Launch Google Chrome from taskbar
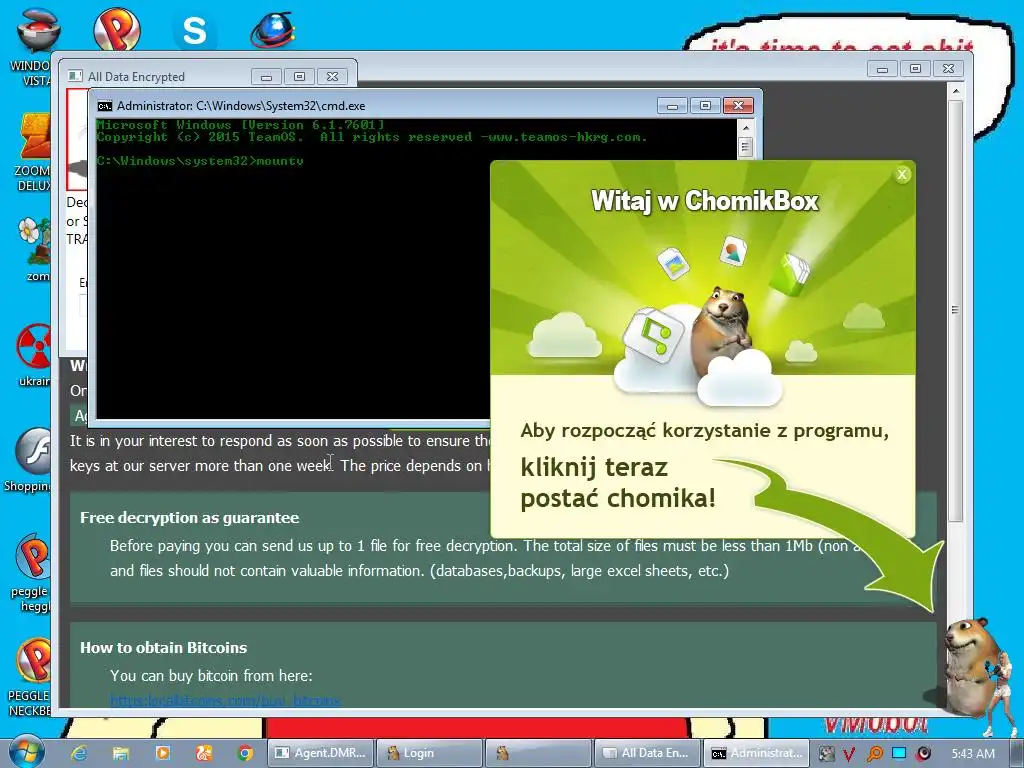The height and width of the screenshot is (768, 1024). point(246,753)
